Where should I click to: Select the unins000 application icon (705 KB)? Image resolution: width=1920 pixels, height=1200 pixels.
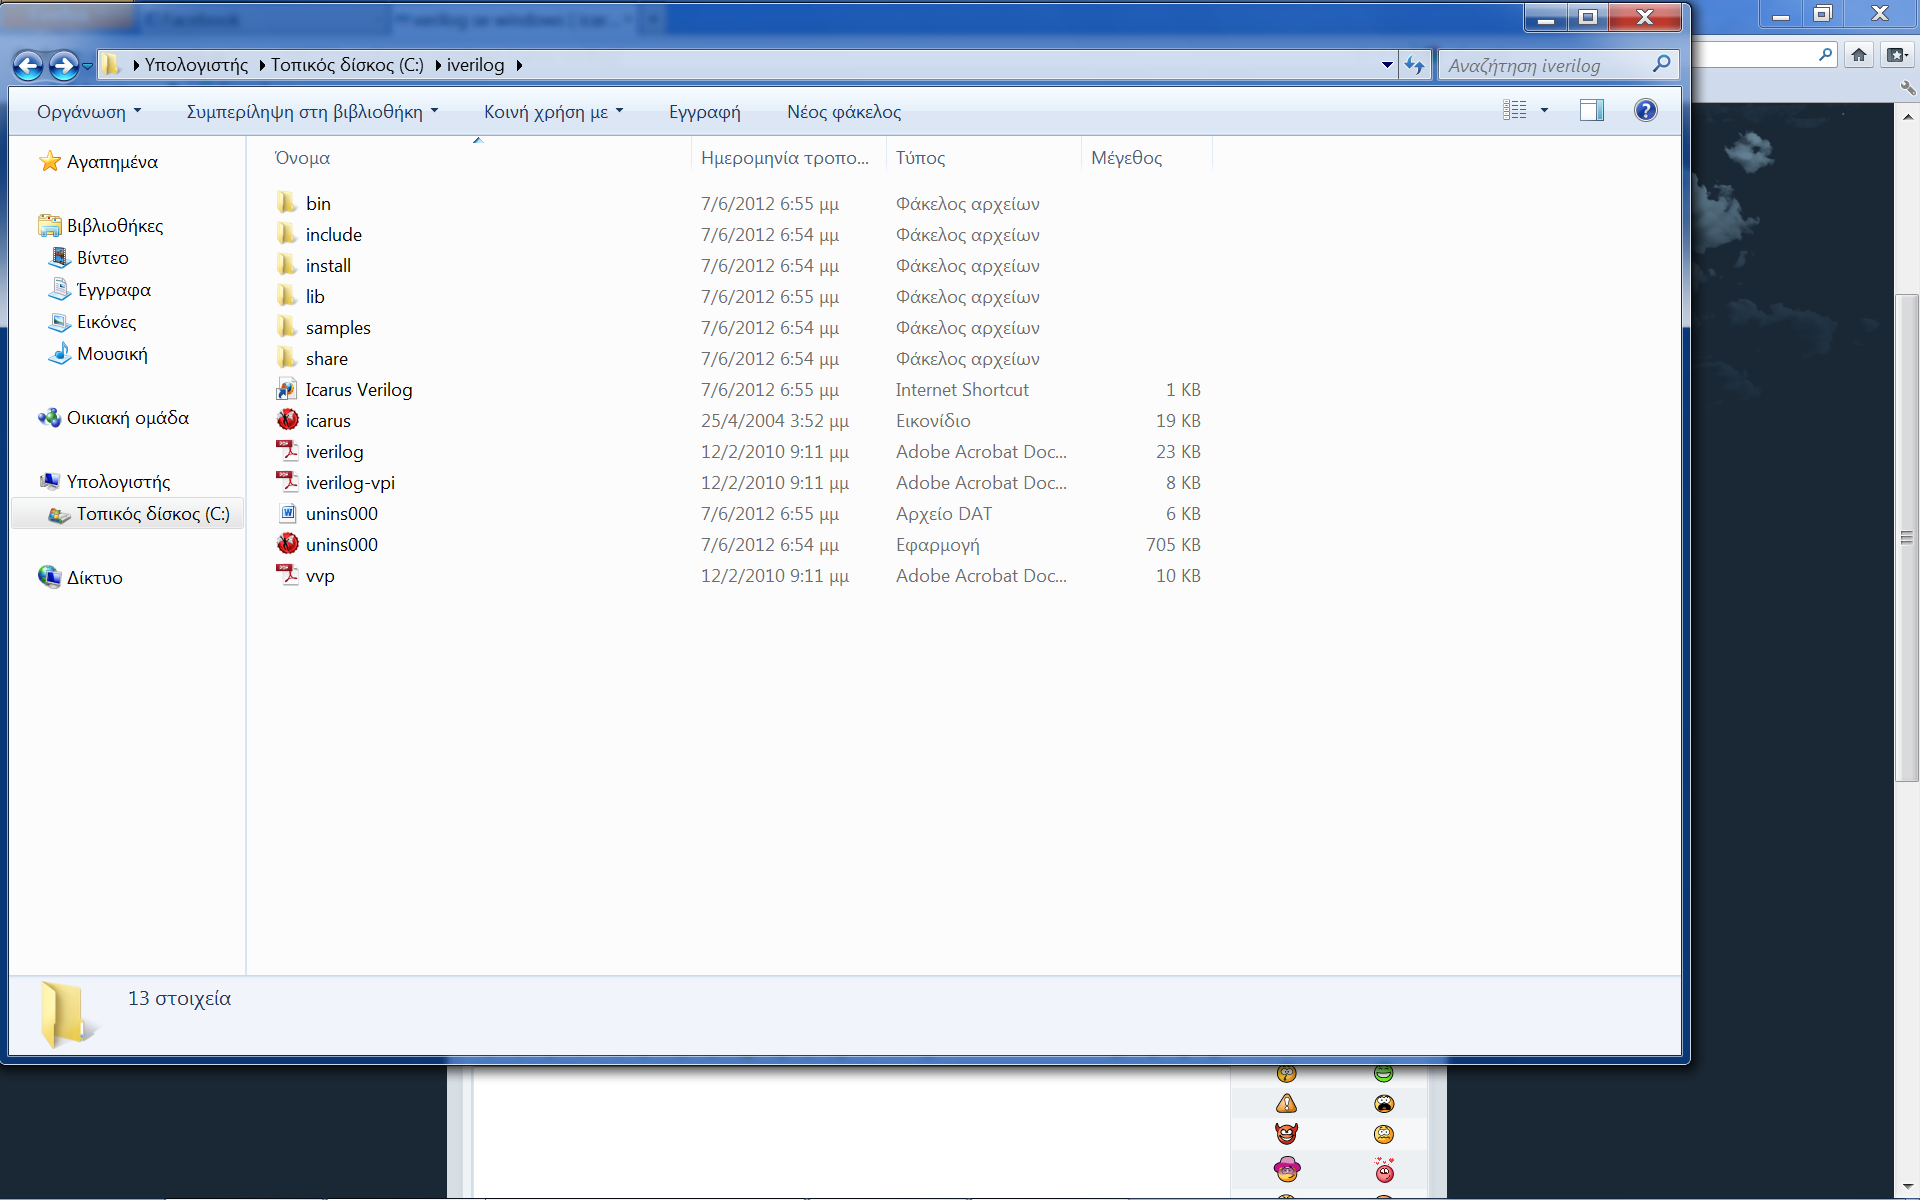[288, 544]
